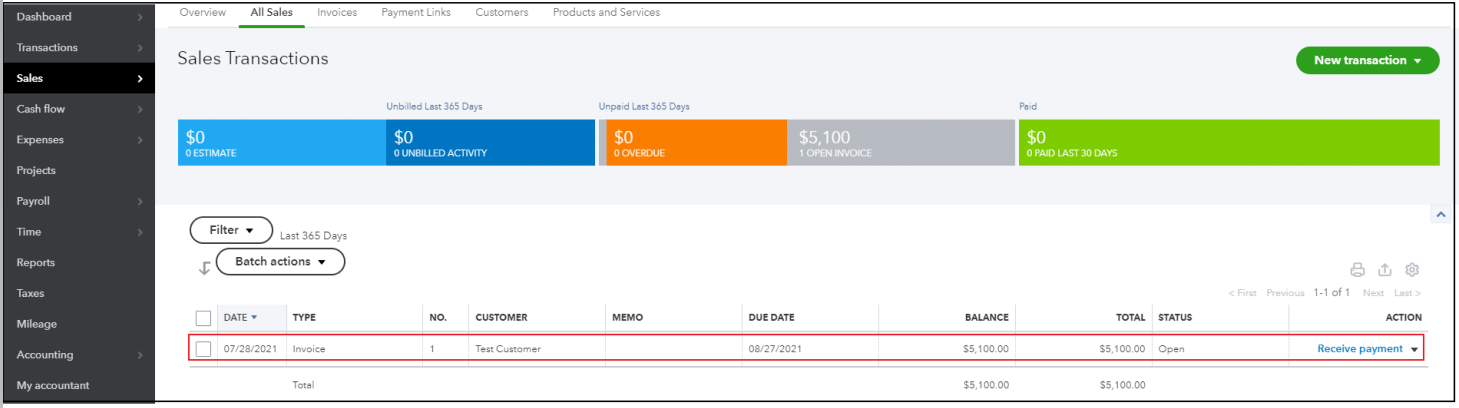Open table settings gear icon
The width and height of the screenshot is (1459, 408).
pyautogui.click(x=1412, y=270)
